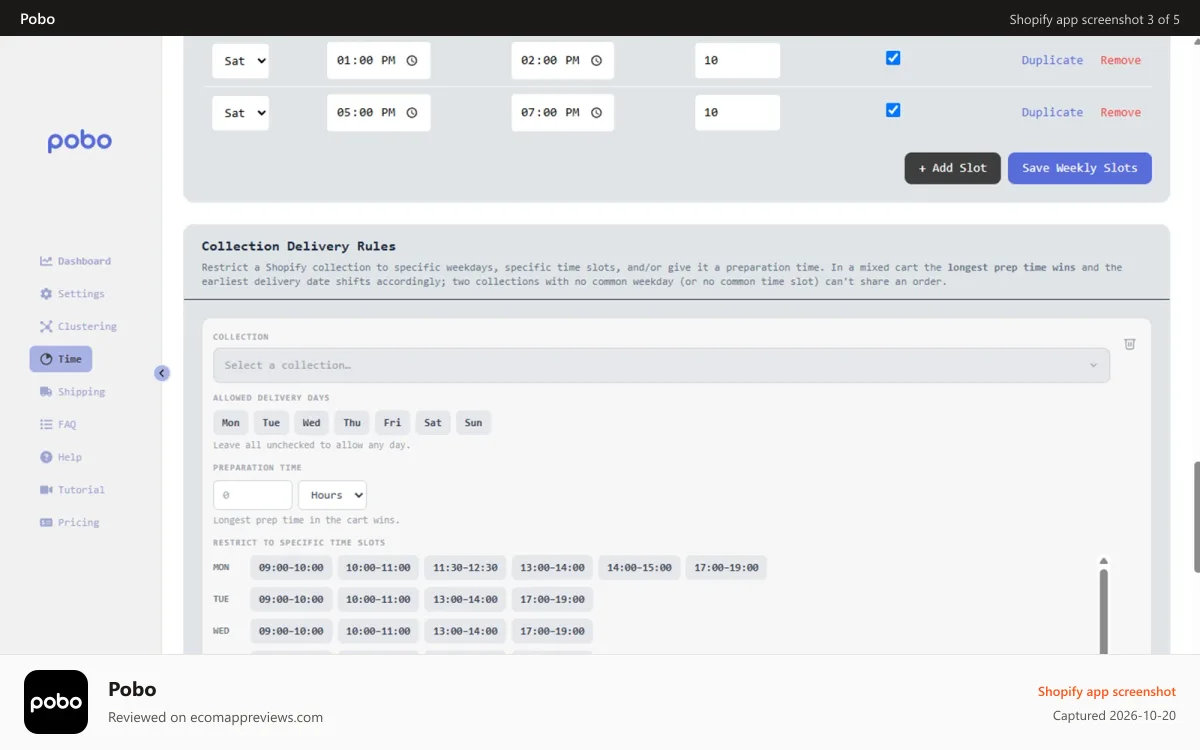1200x750 pixels.
Task: Select MON 17:00–19:00 time slot
Action: tap(726, 568)
